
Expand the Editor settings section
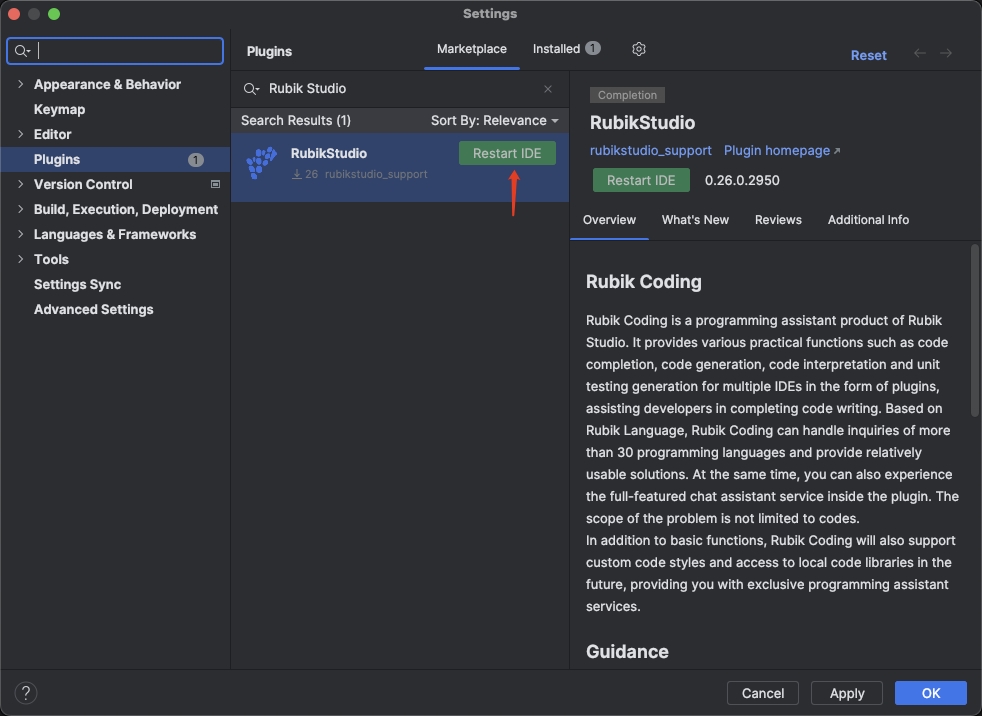[x=21, y=134]
